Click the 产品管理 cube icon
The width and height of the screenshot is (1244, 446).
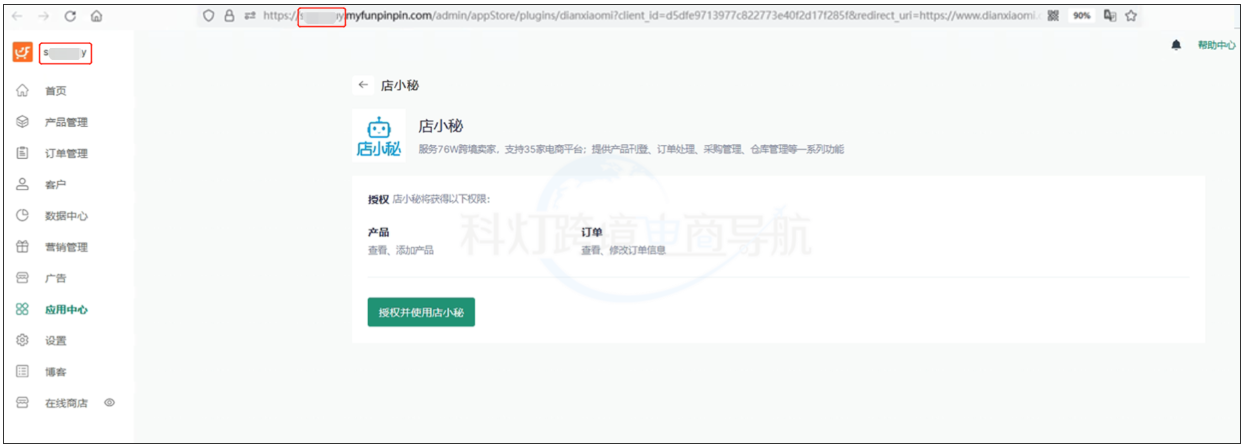22,122
